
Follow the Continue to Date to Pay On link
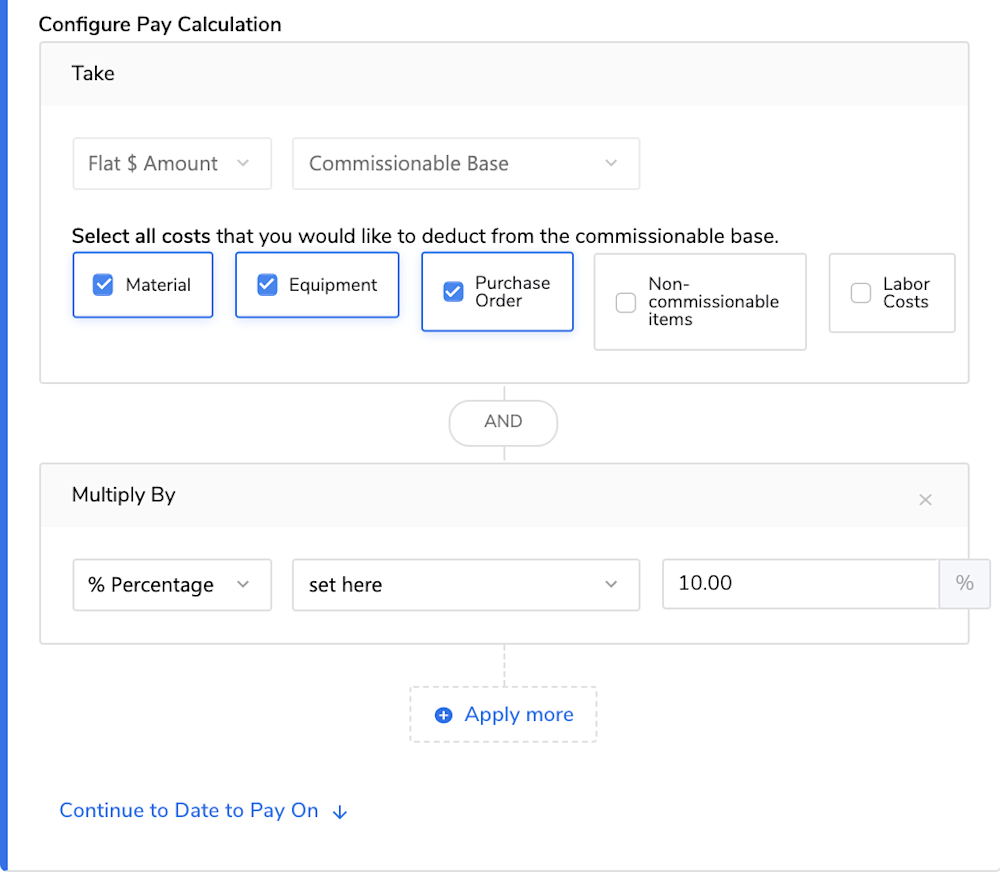coord(188,811)
